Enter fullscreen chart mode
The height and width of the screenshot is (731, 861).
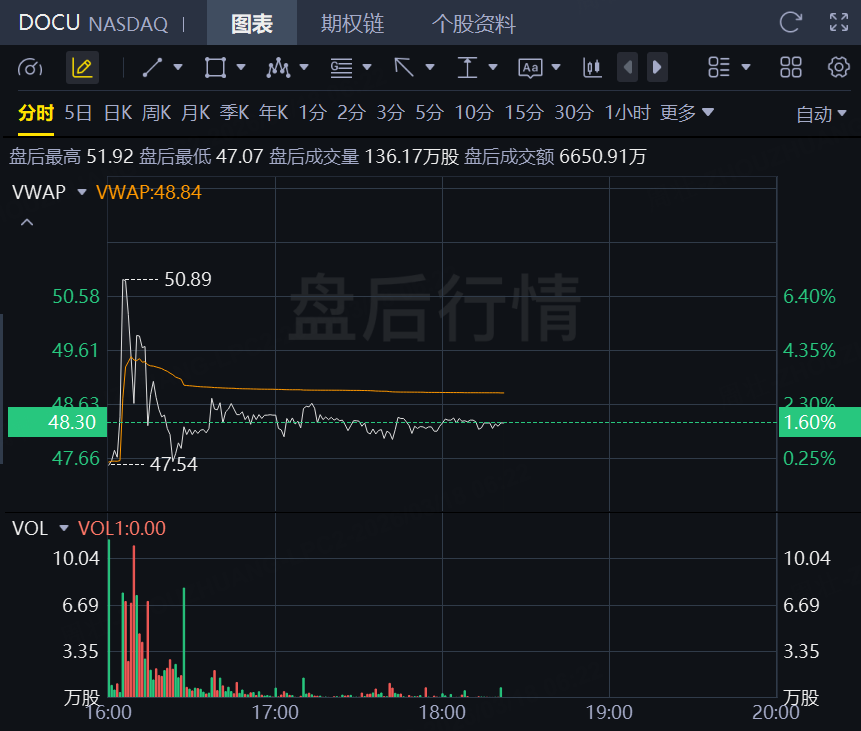839,22
